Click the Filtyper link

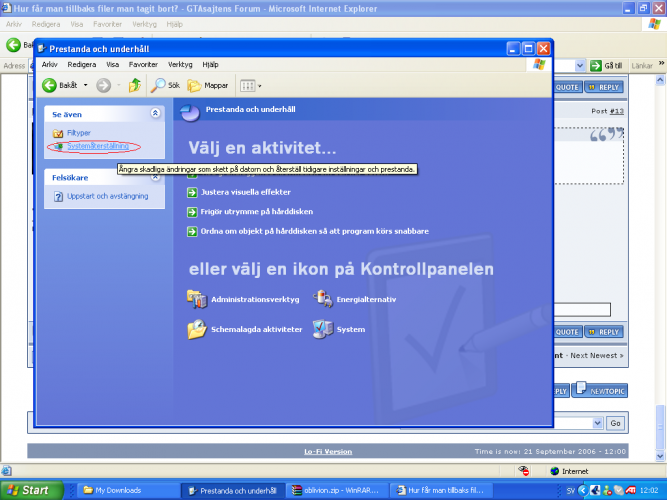(78, 133)
